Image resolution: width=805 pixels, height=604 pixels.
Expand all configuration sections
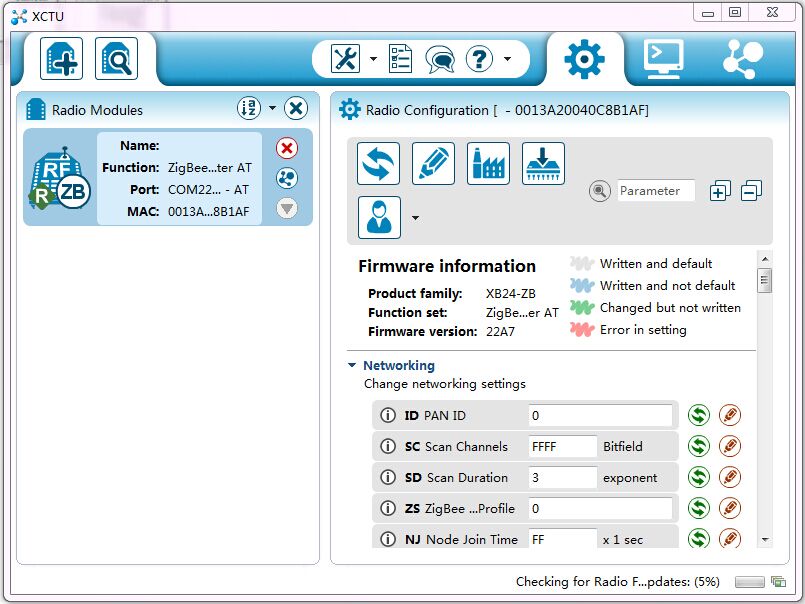(720, 191)
